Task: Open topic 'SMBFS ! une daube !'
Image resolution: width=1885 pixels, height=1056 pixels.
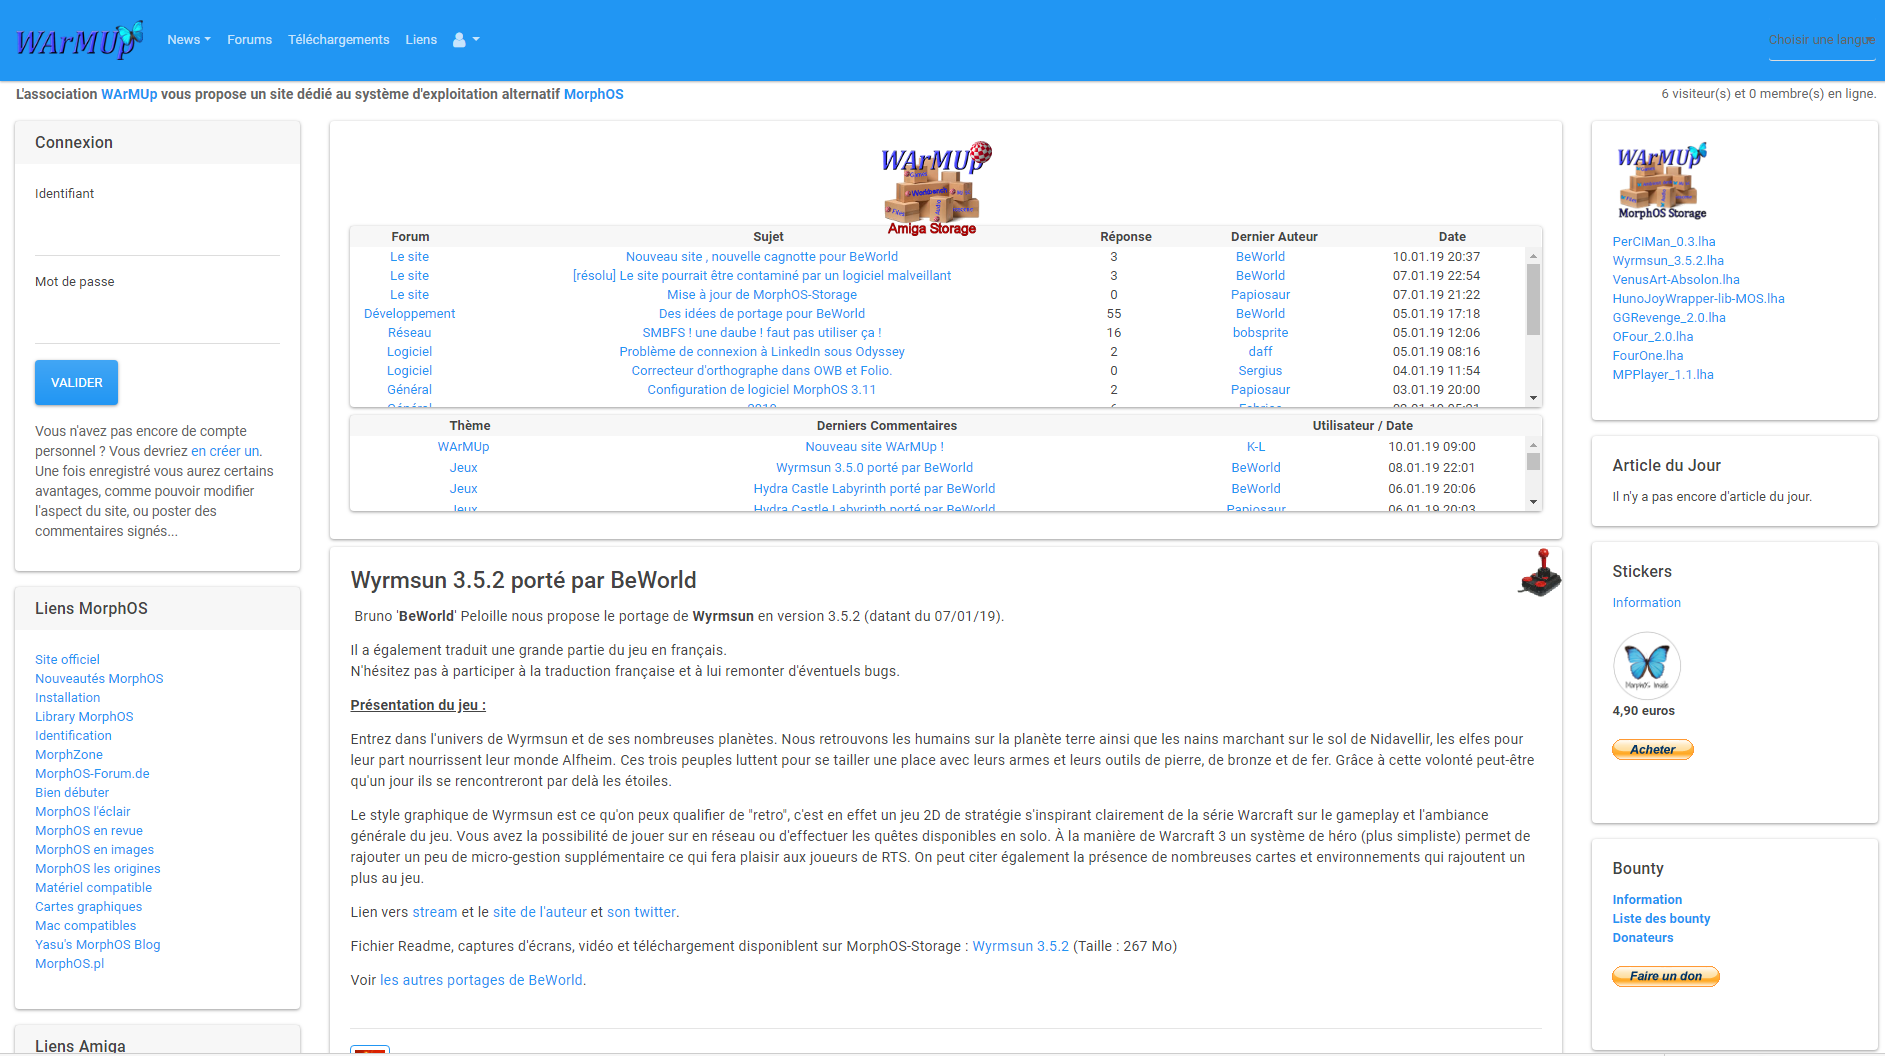Action: tap(762, 333)
